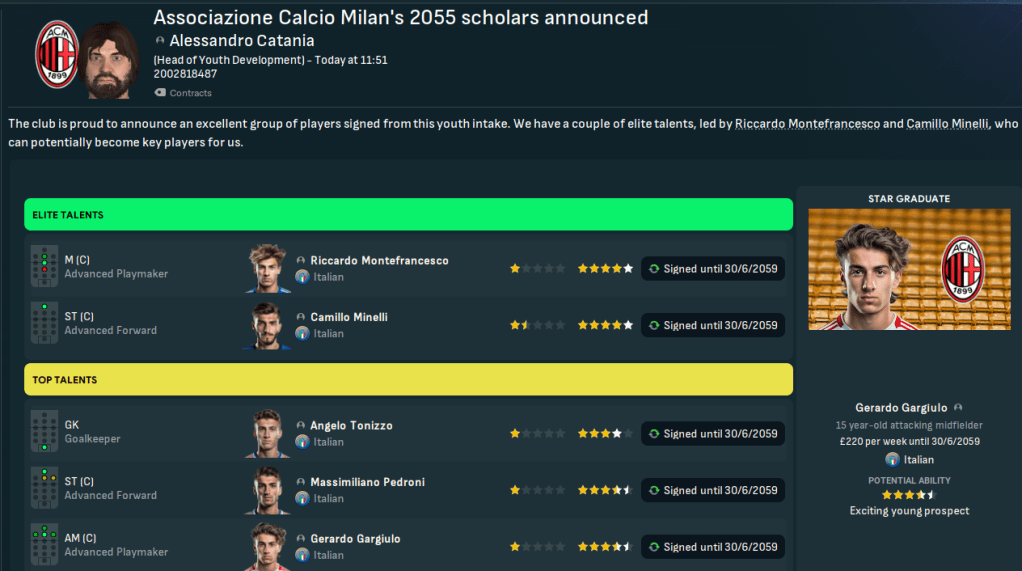
Task: Click the Star Graduate player photo
Action: coord(909,269)
